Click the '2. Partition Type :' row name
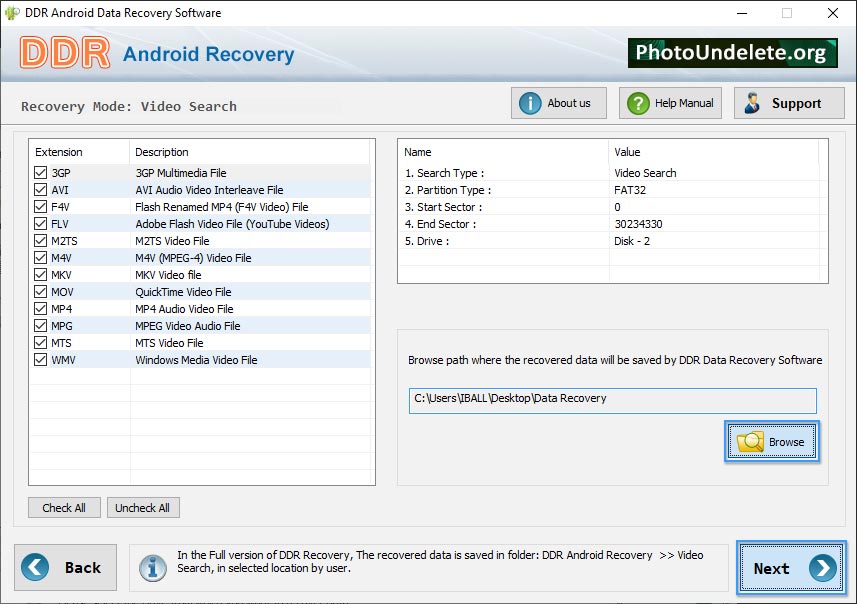Viewport: 857px width, 604px height. [x=448, y=190]
